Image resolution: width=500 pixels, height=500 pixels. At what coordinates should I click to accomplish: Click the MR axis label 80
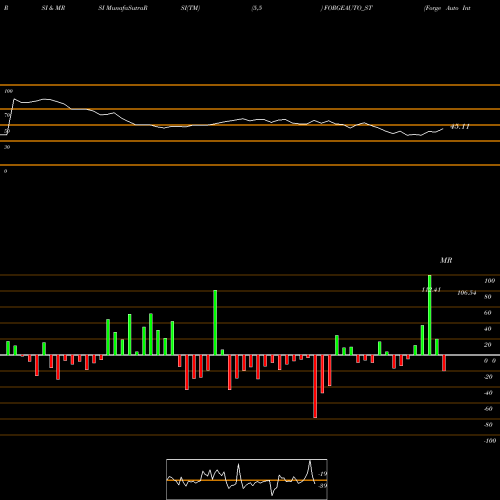click(488, 297)
